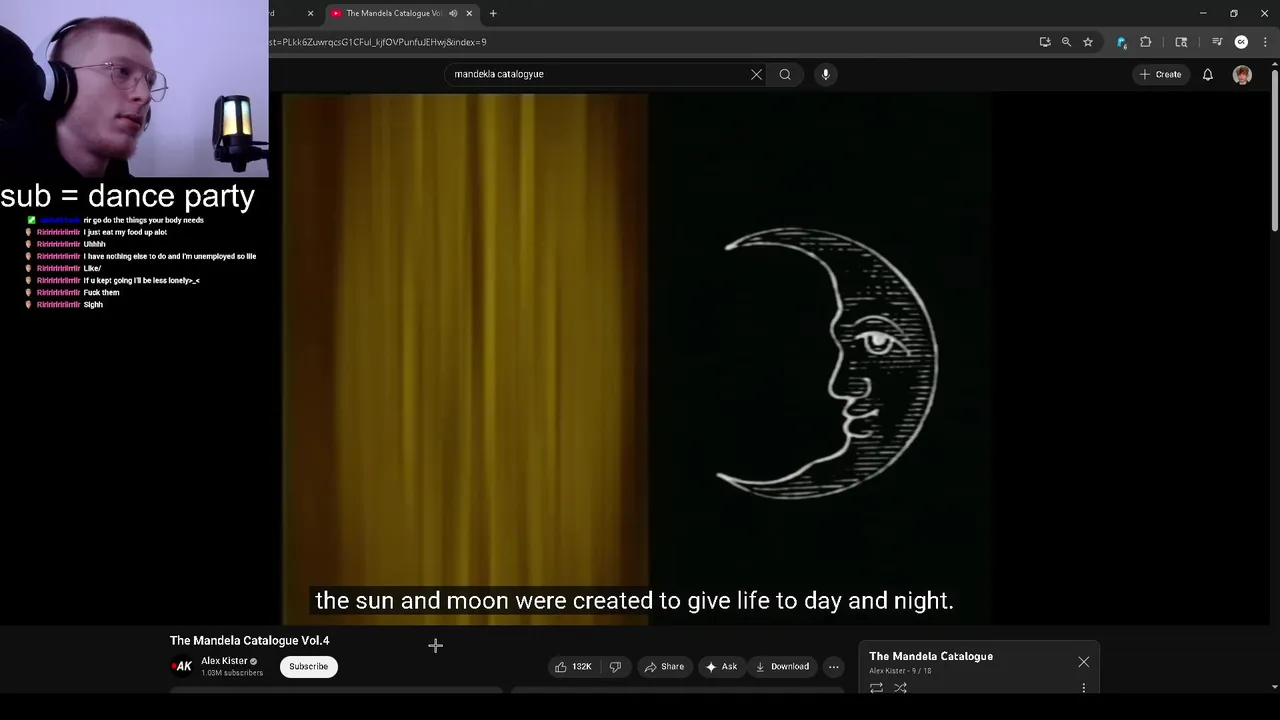Share this video

point(664,667)
